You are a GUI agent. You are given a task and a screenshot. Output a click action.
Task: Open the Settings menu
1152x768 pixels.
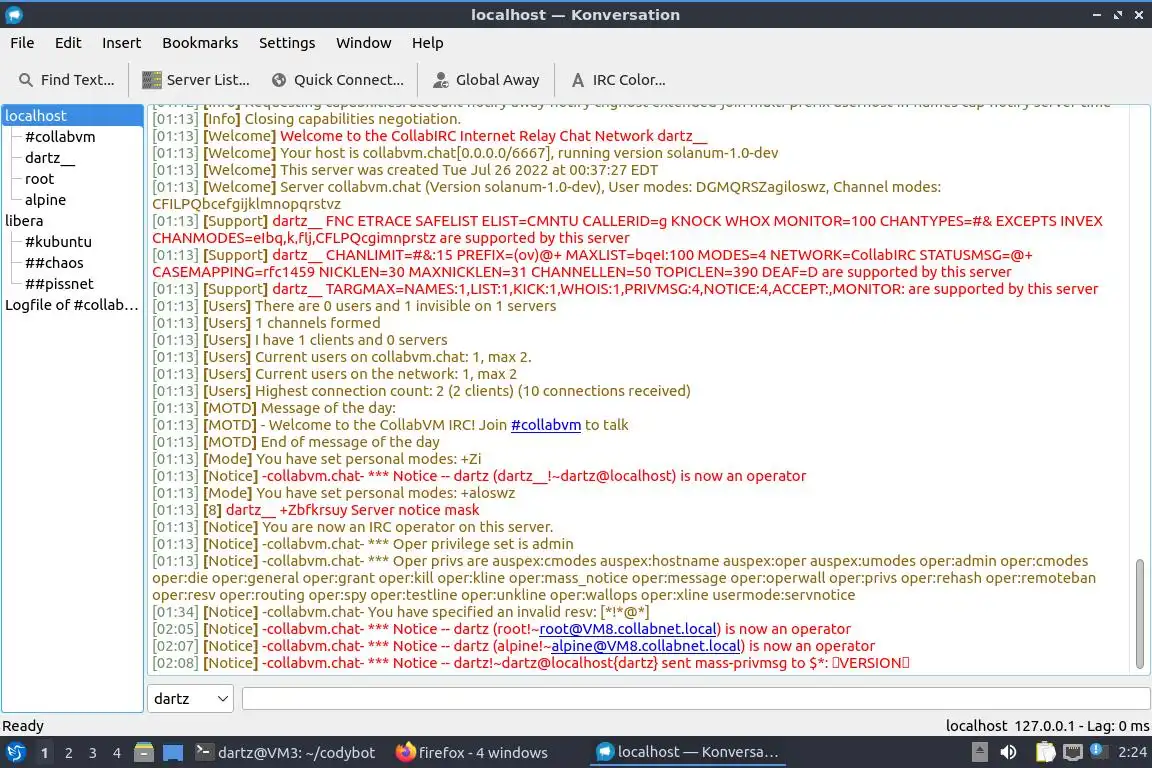(x=287, y=43)
